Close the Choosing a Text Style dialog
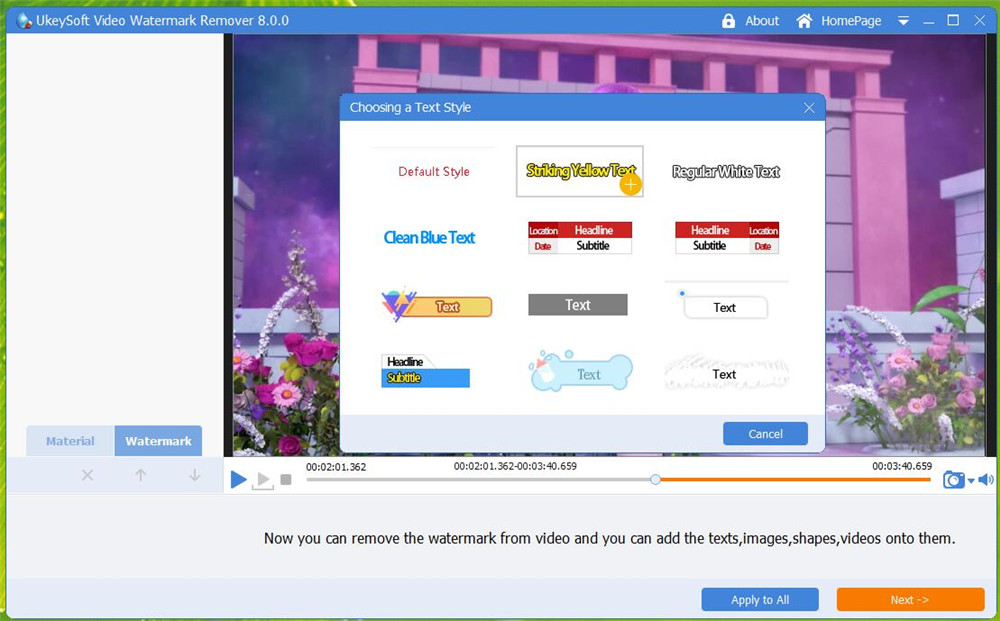The image size is (1000, 621). tap(809, 107)
